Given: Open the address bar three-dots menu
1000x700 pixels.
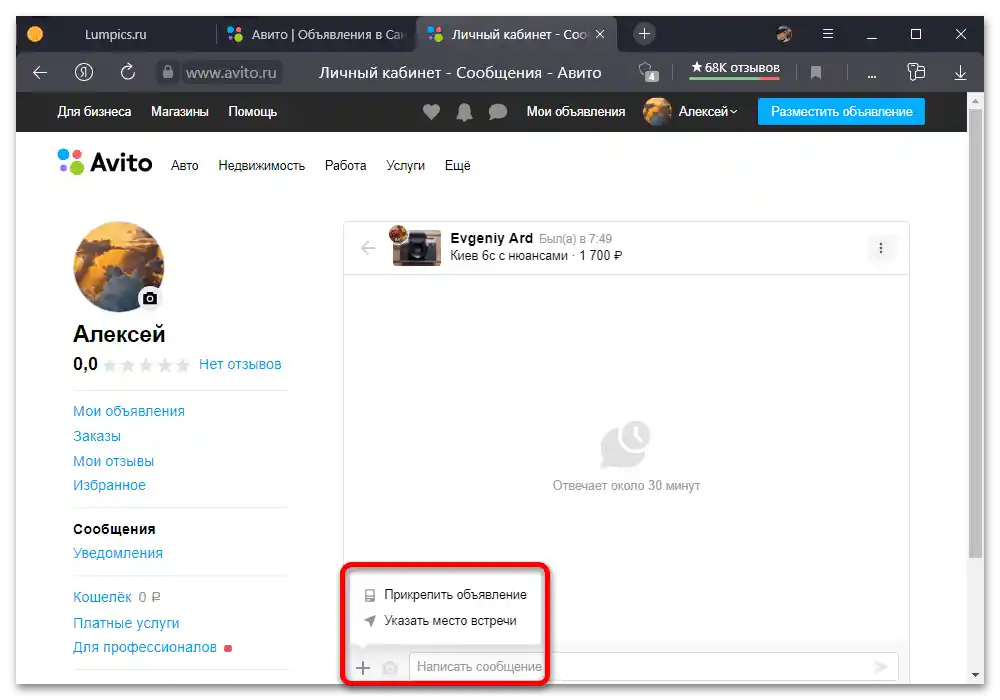Looking at the screenshot, I should pos(872,74).
